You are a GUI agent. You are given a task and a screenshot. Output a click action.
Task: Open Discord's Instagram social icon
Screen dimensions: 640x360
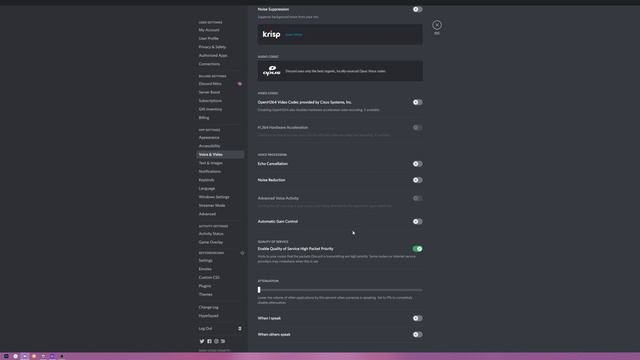(216, 341)
